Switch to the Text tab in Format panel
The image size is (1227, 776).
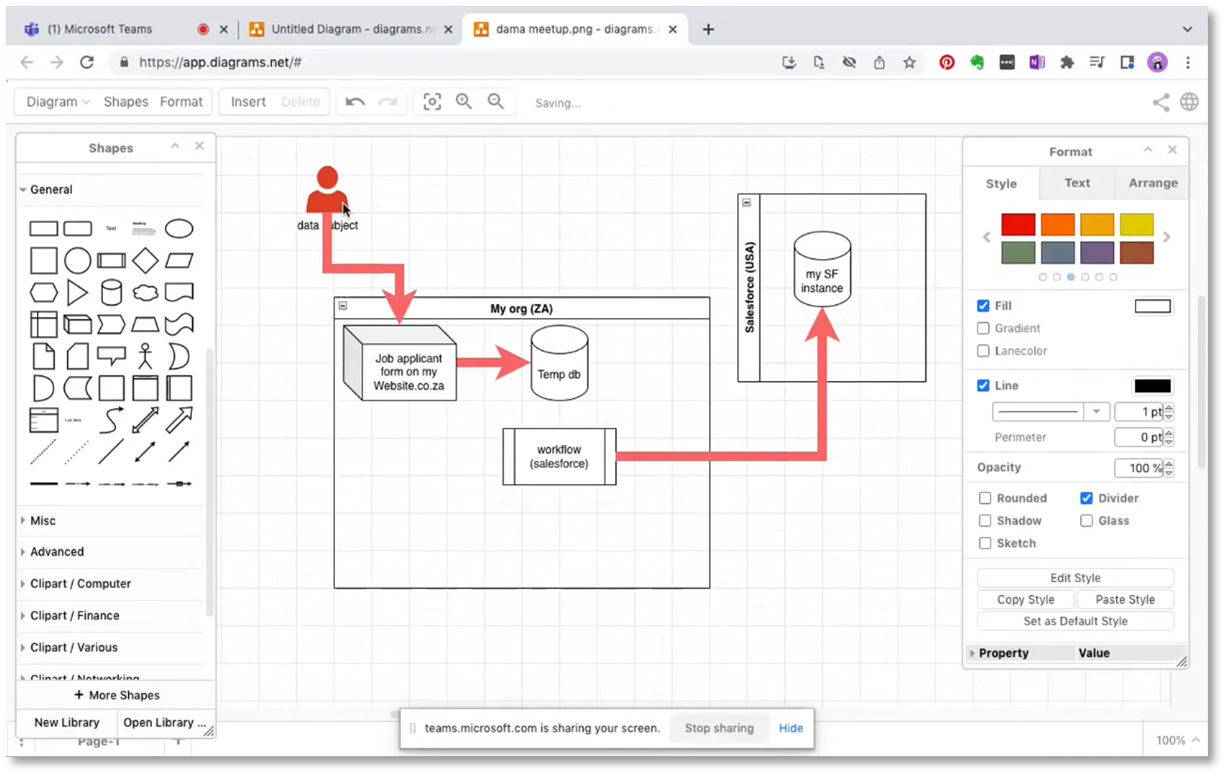1077,183
